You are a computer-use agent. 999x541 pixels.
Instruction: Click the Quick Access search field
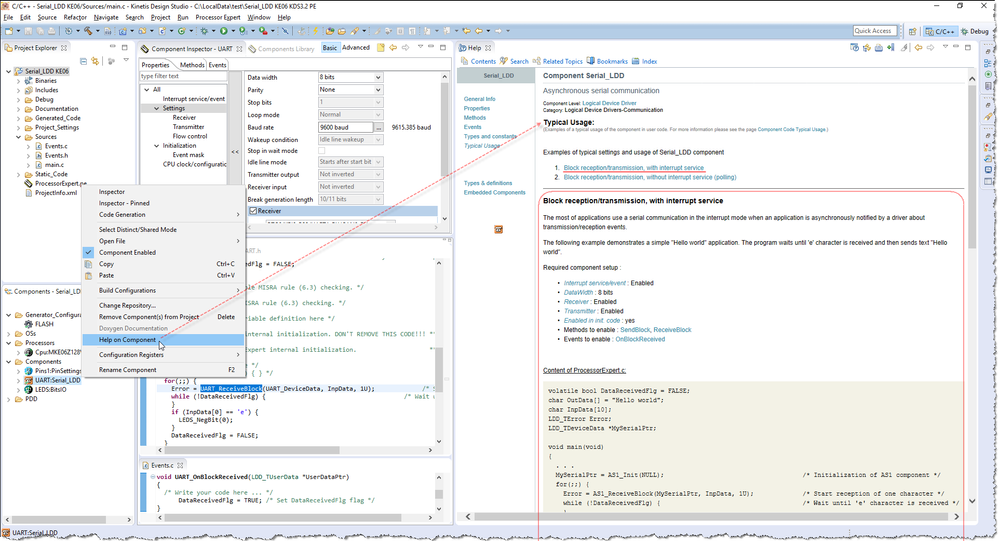point(874,31)
